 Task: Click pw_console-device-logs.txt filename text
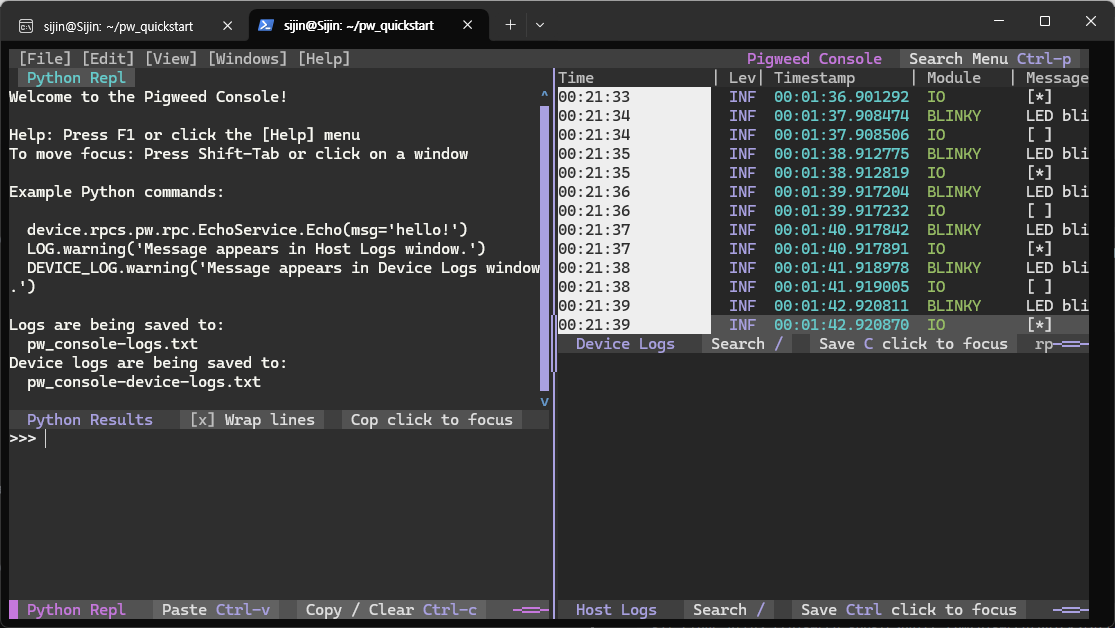point(144,382)
